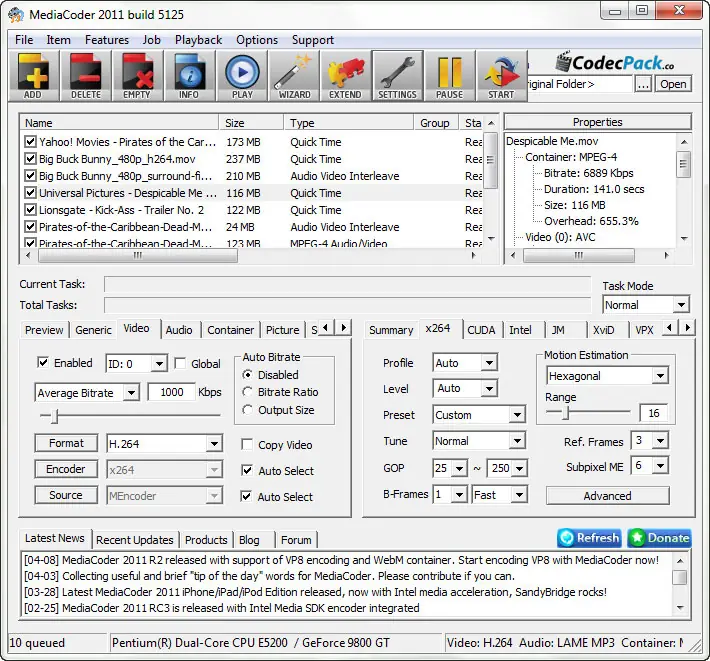Viewport: 710px width, 661px height.
Task: Click the Range value 16 field
Action: pos(653,413)
